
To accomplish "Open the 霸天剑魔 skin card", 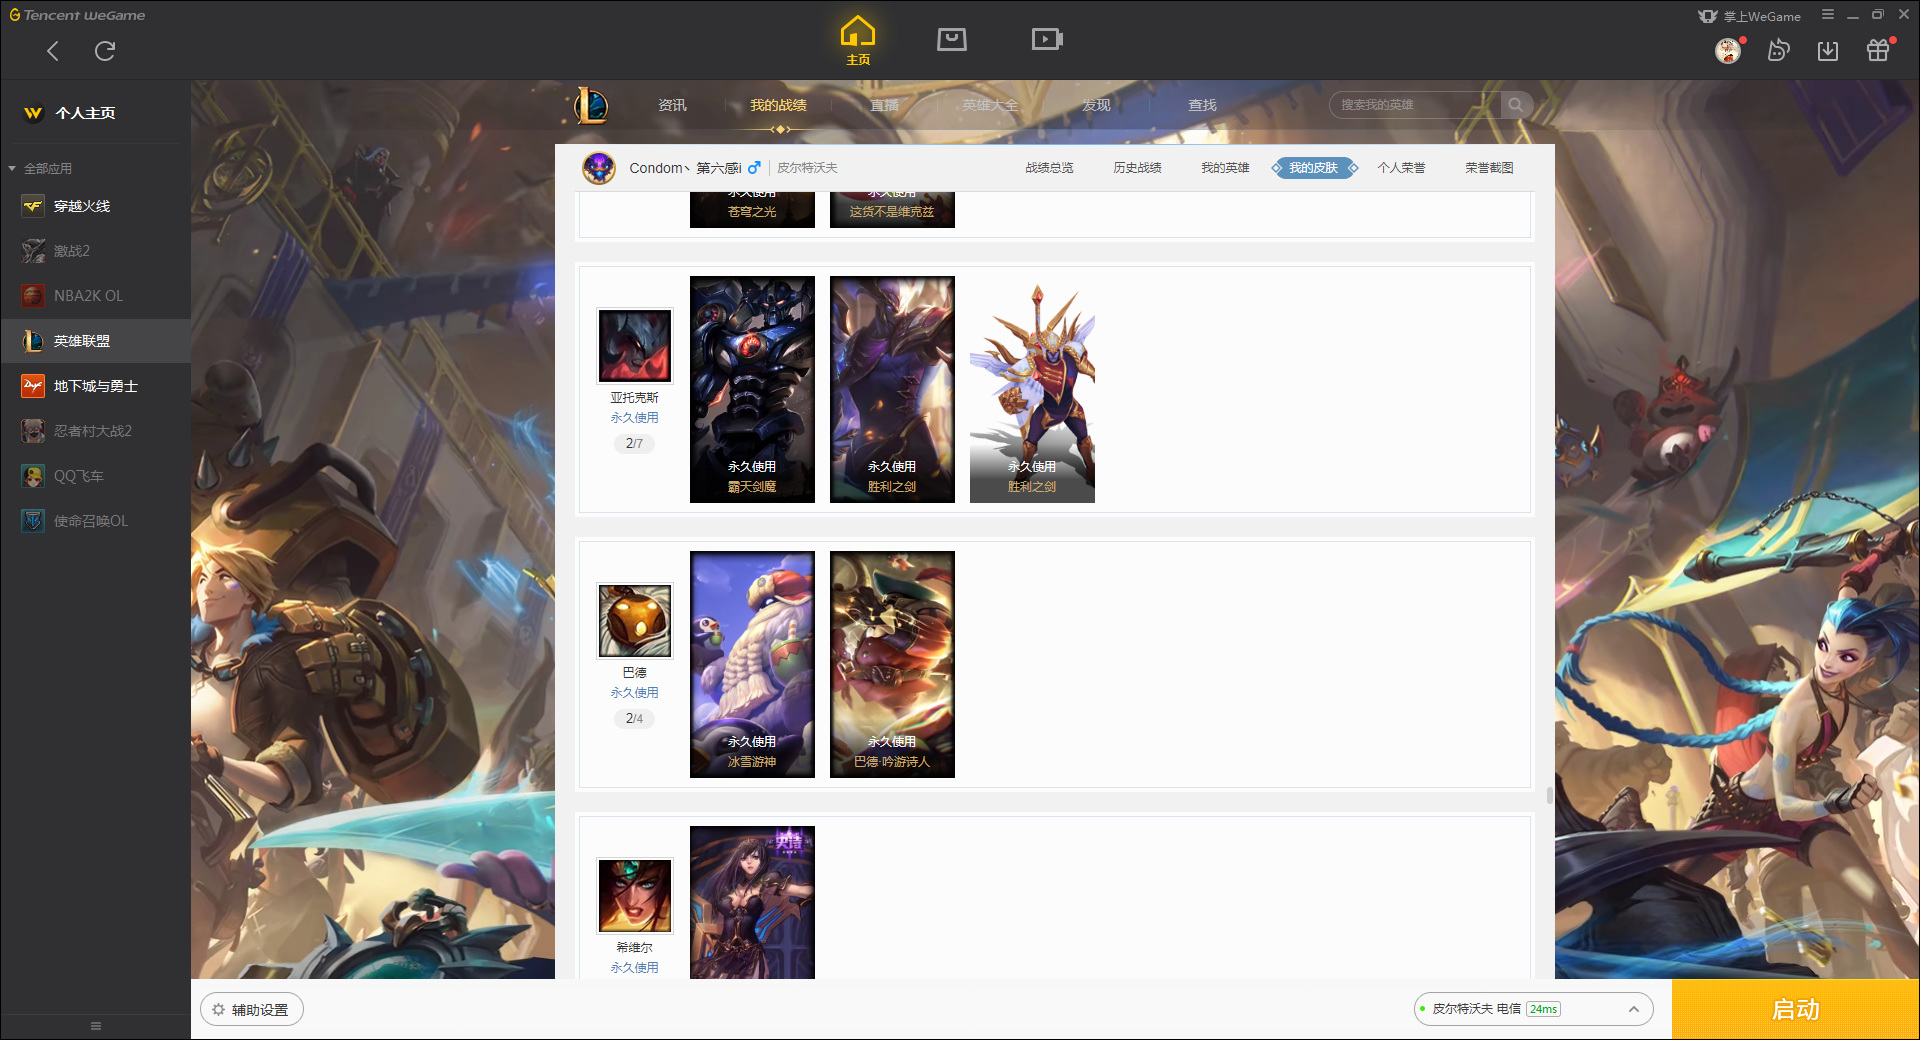I will coord(752,389).
